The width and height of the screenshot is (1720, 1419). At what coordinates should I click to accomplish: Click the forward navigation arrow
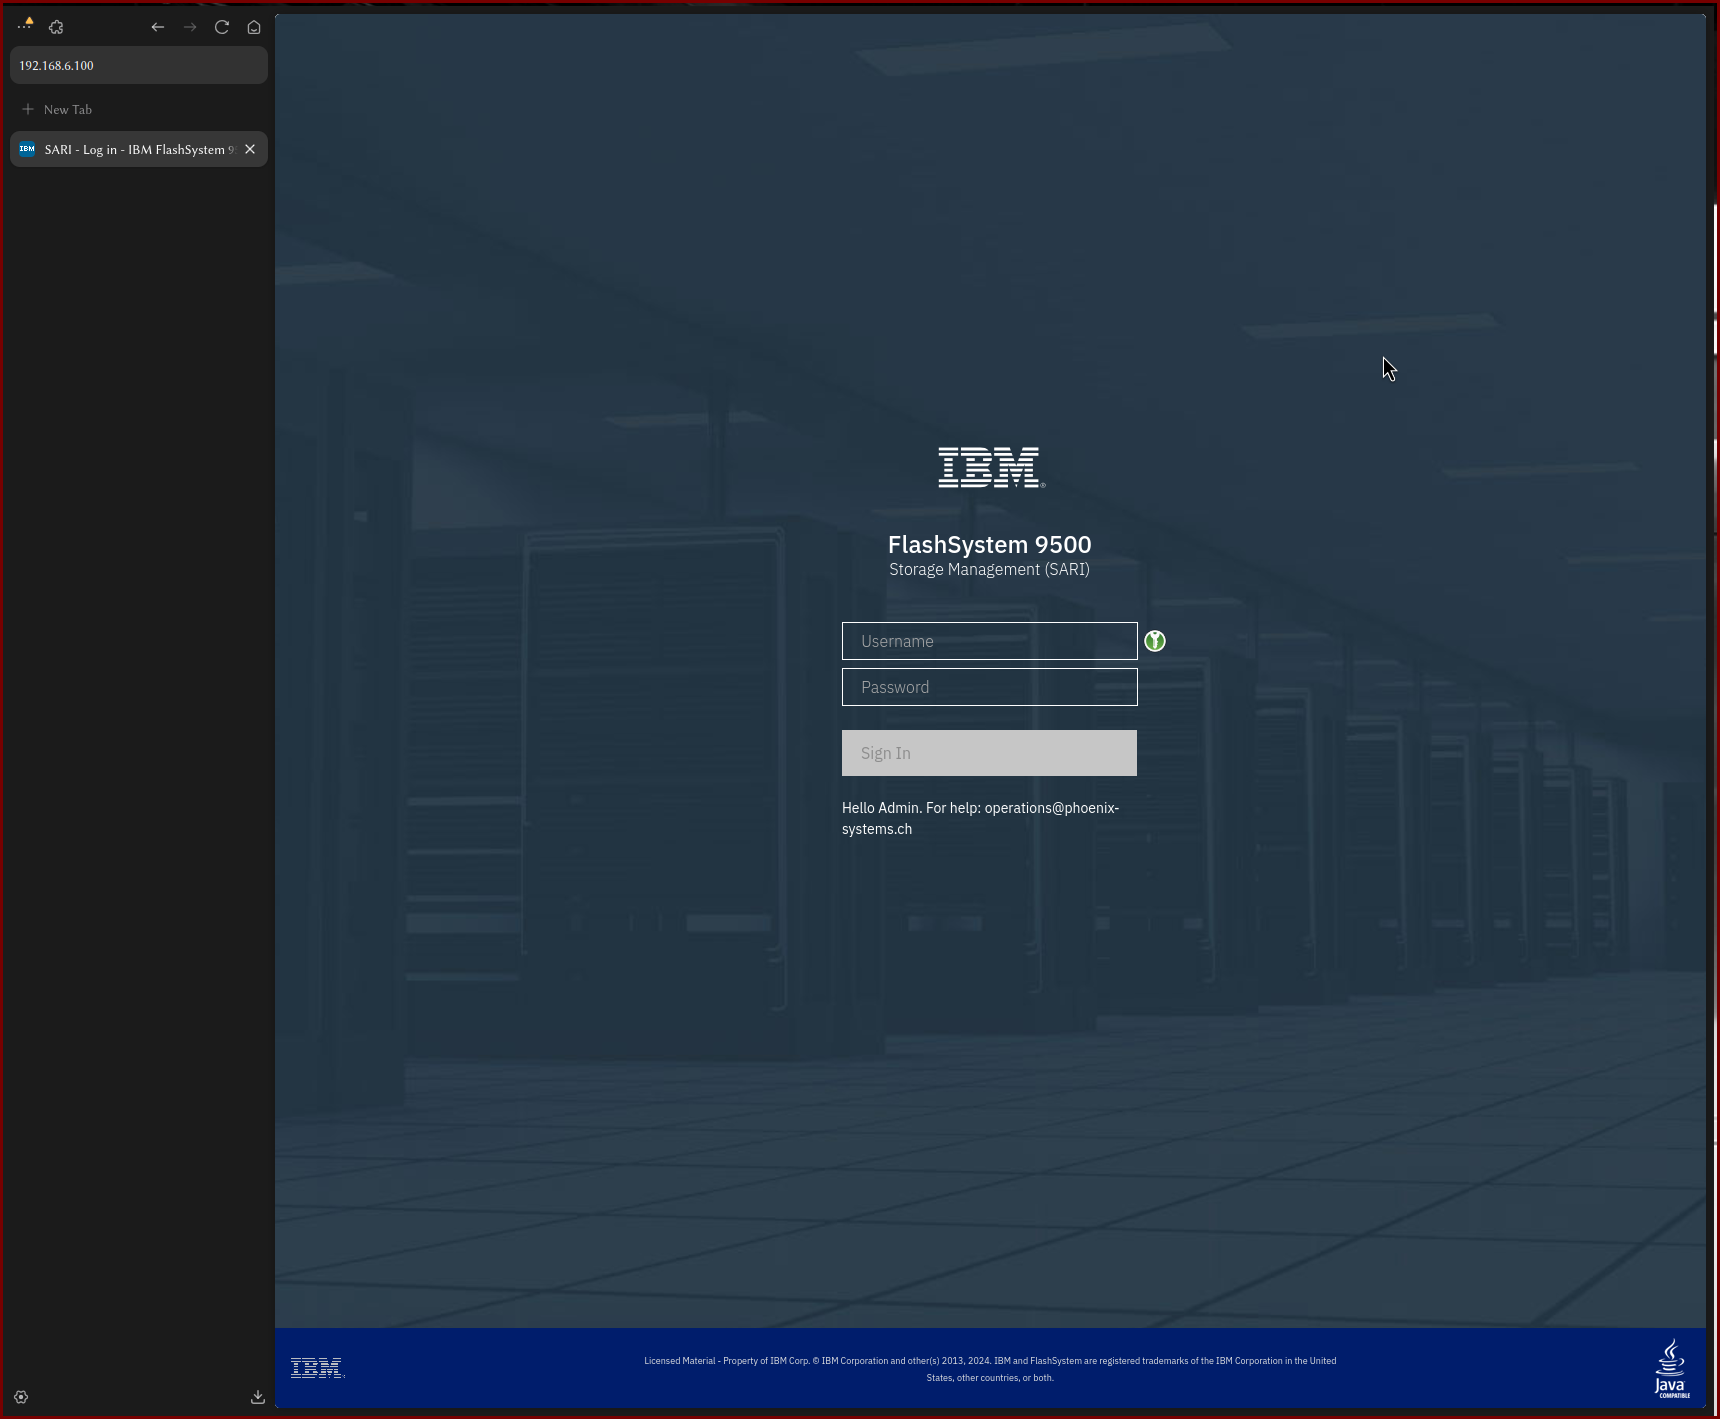coord(190,27)
